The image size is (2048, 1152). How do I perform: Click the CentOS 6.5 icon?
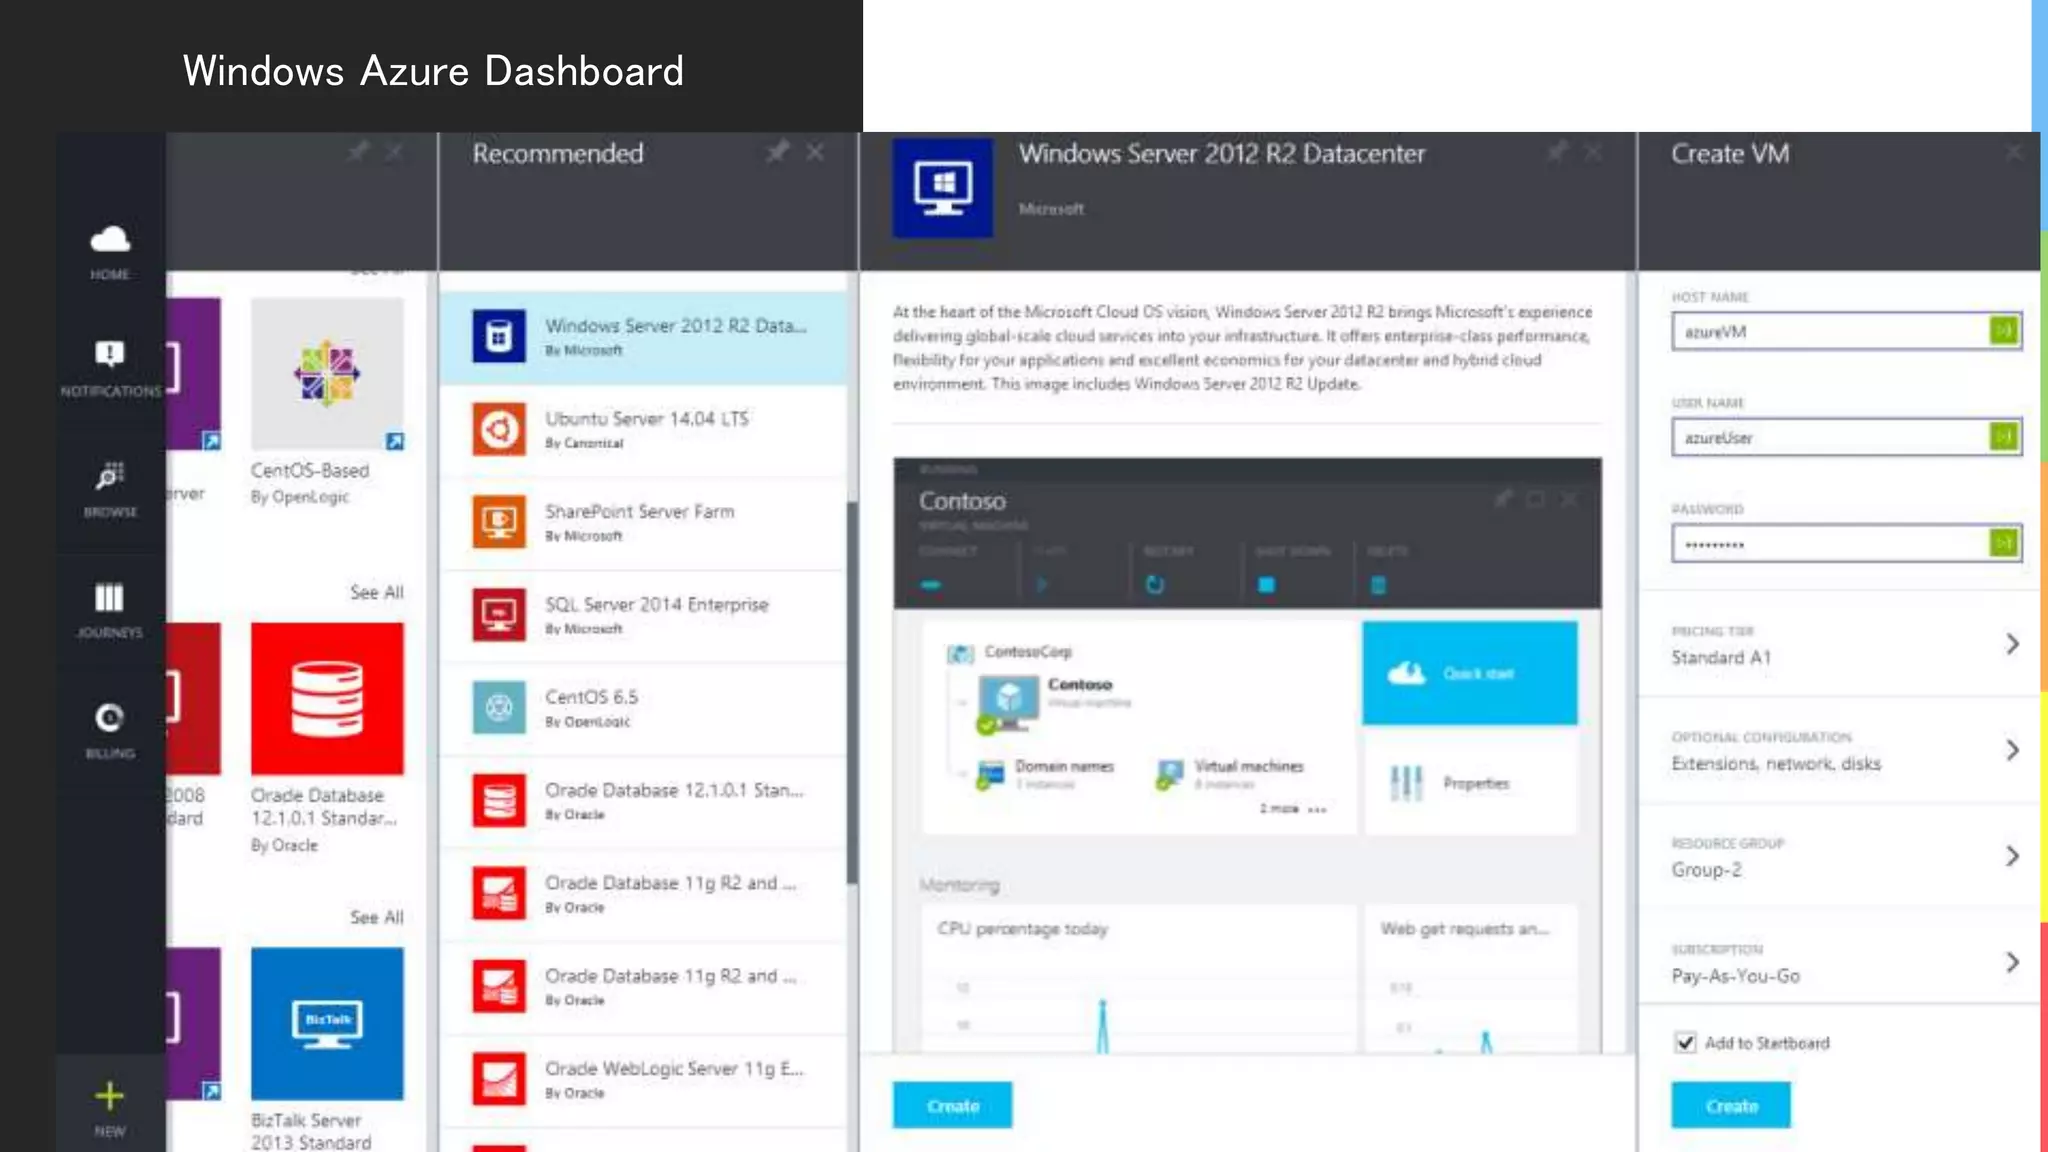(x=499, y=708)
